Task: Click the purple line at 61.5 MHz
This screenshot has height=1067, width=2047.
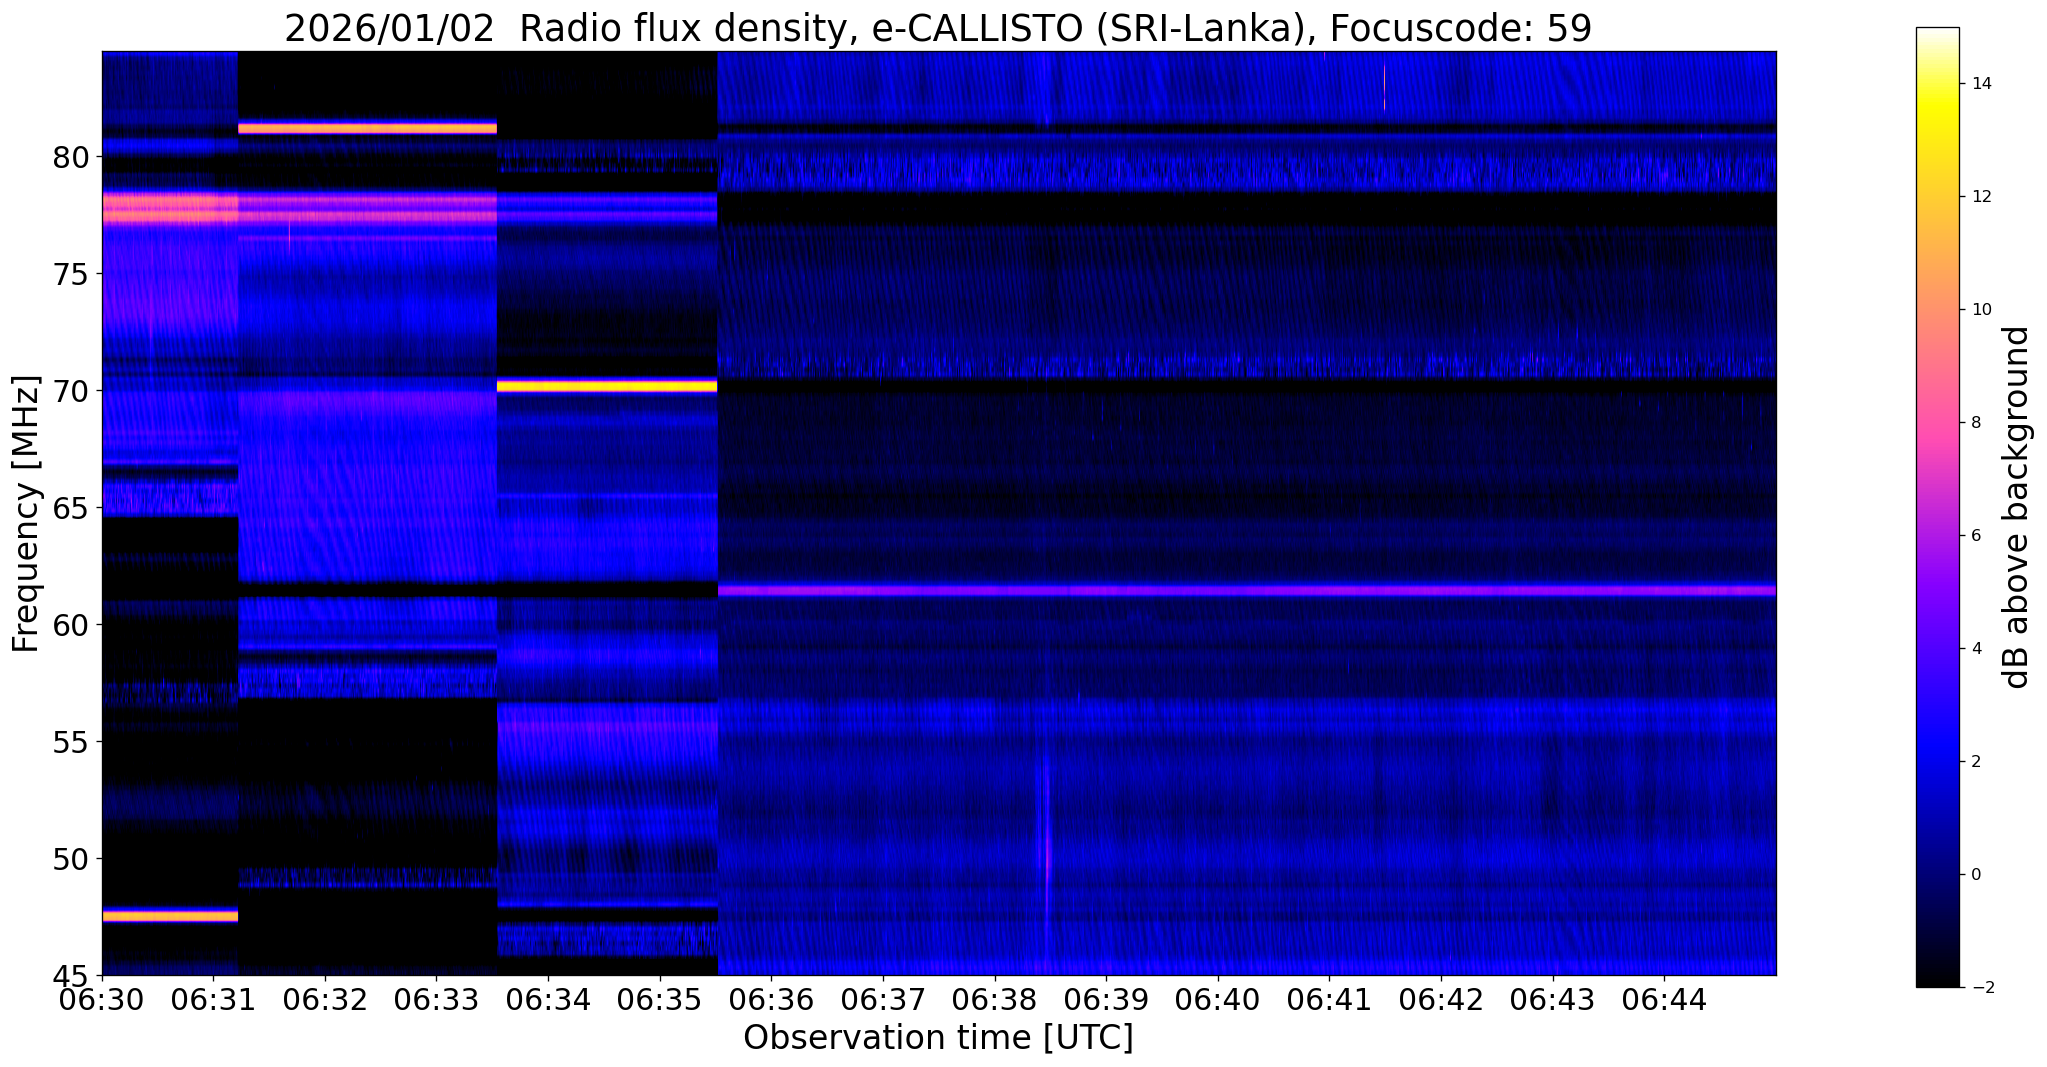Action: 1247,591
